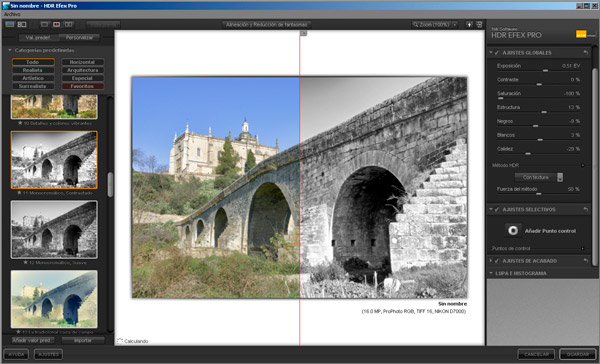This screenshot has width=600, height=364.
Task: Click the Ayuda button
Action: point(16,354)
